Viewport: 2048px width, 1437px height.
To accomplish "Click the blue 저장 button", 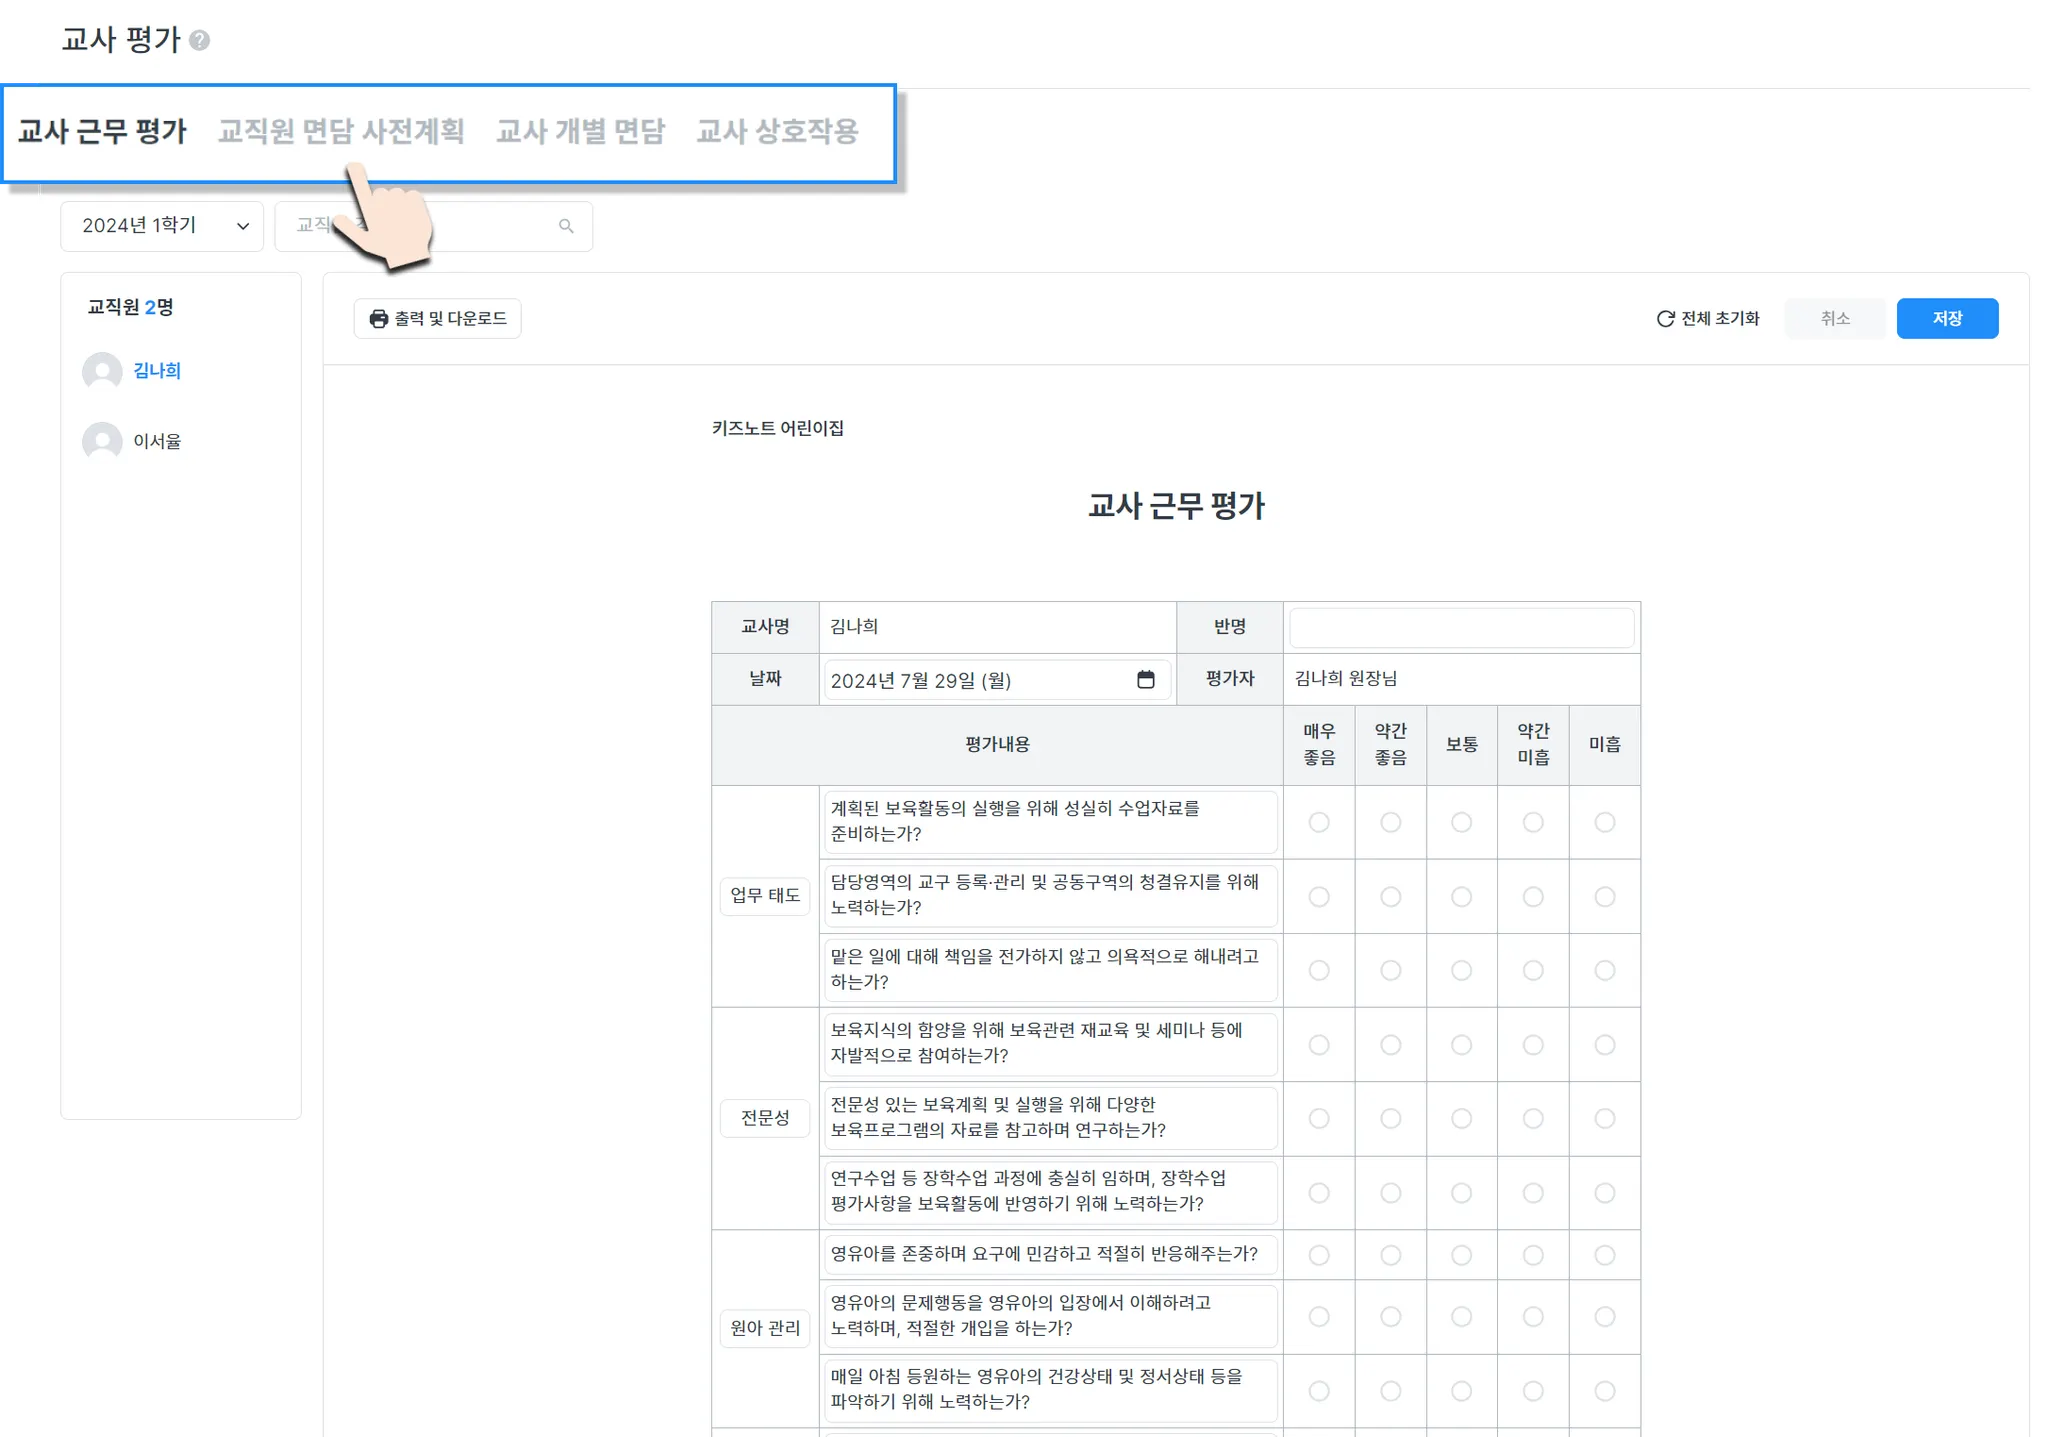I will coord(1946,319).
